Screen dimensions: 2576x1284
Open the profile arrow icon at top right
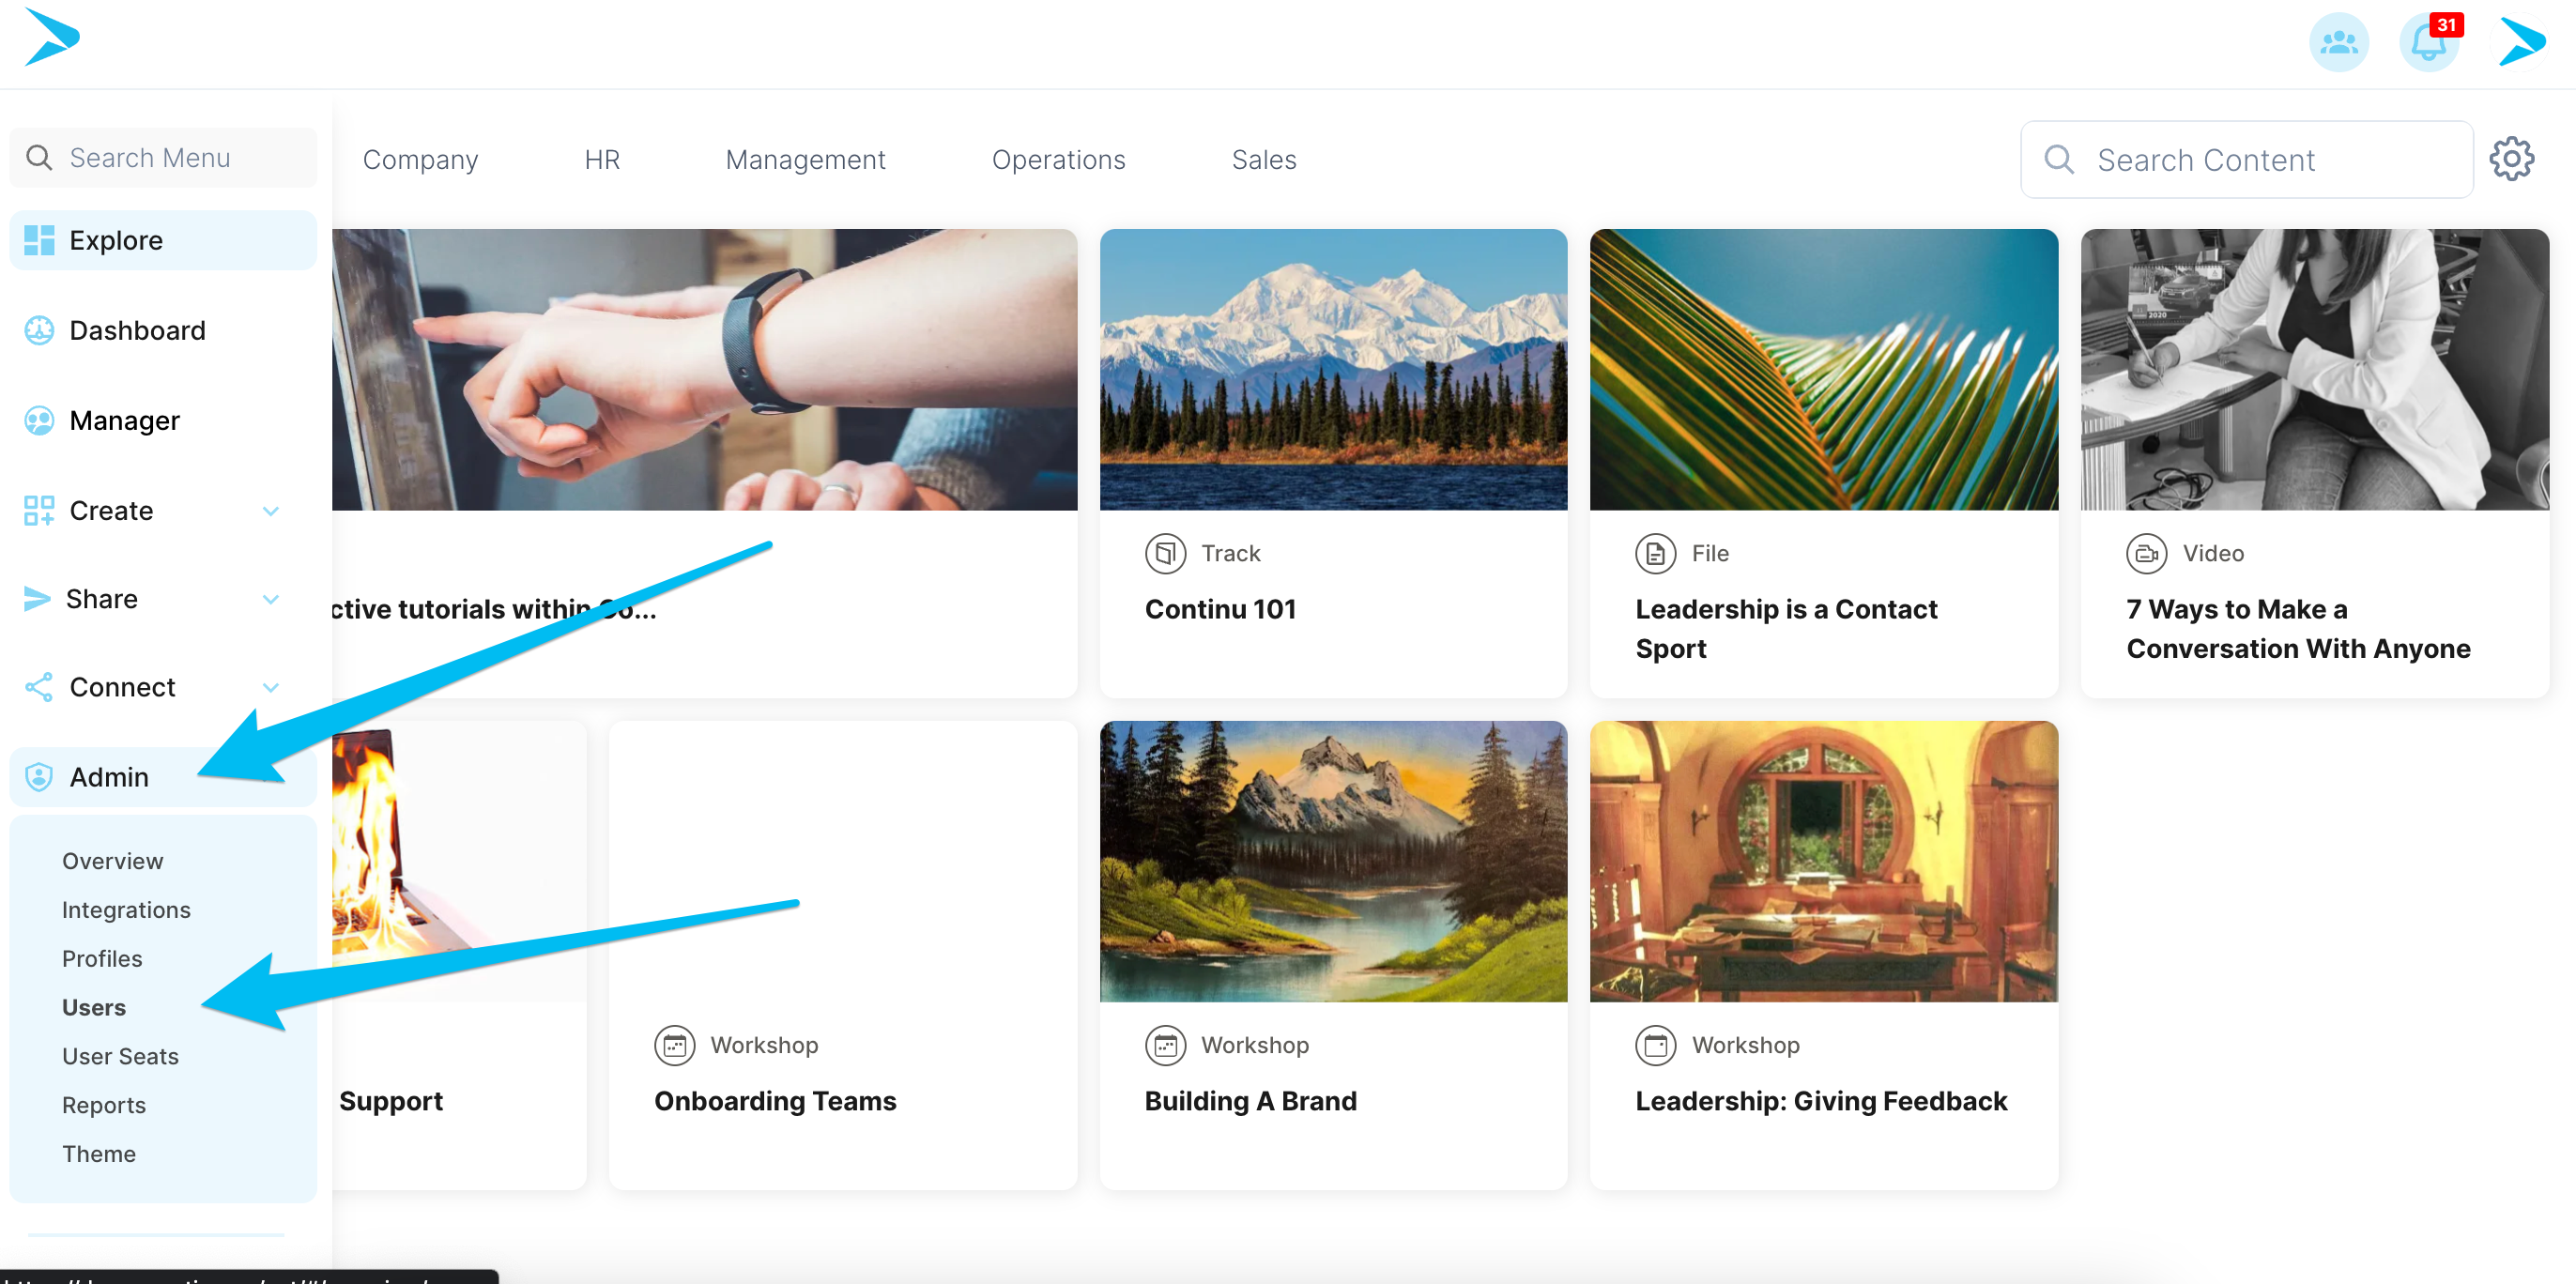[2521, 43]
